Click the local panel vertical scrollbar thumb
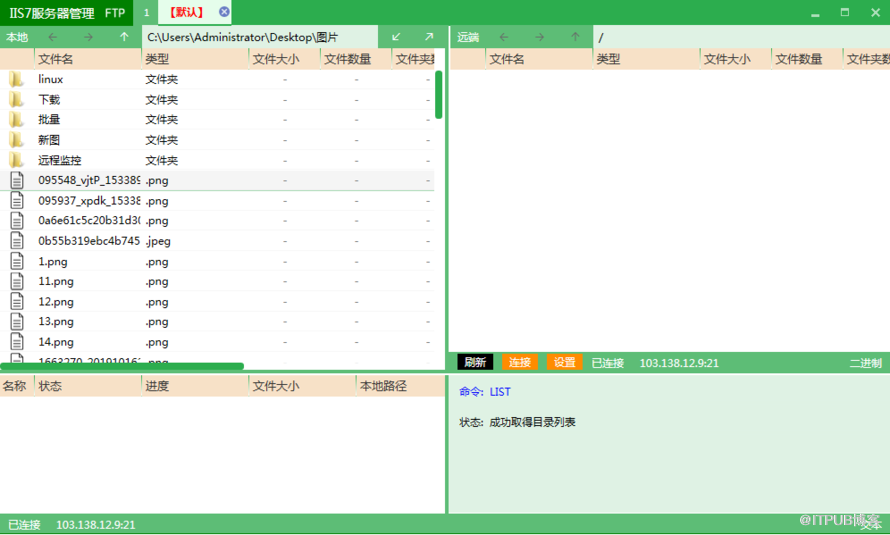The width and height of the screenshot is (890, 535). (x=439, y=94)
